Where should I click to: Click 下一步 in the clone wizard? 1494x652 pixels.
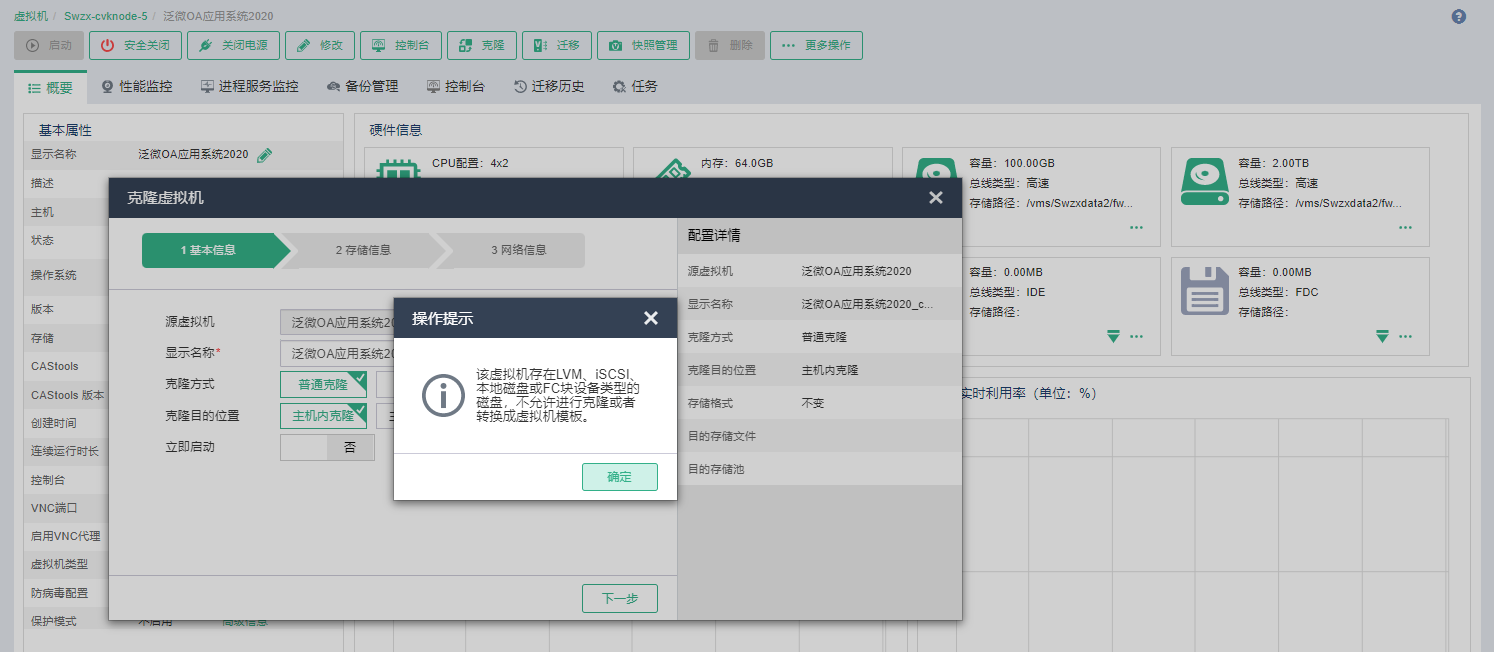[620, 598]
